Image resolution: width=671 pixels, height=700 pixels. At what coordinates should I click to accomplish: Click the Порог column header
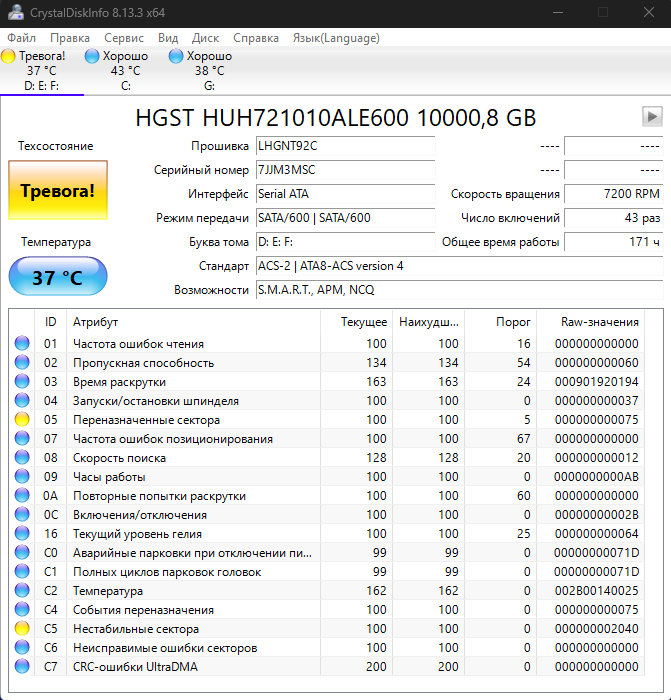click(500, 322)
